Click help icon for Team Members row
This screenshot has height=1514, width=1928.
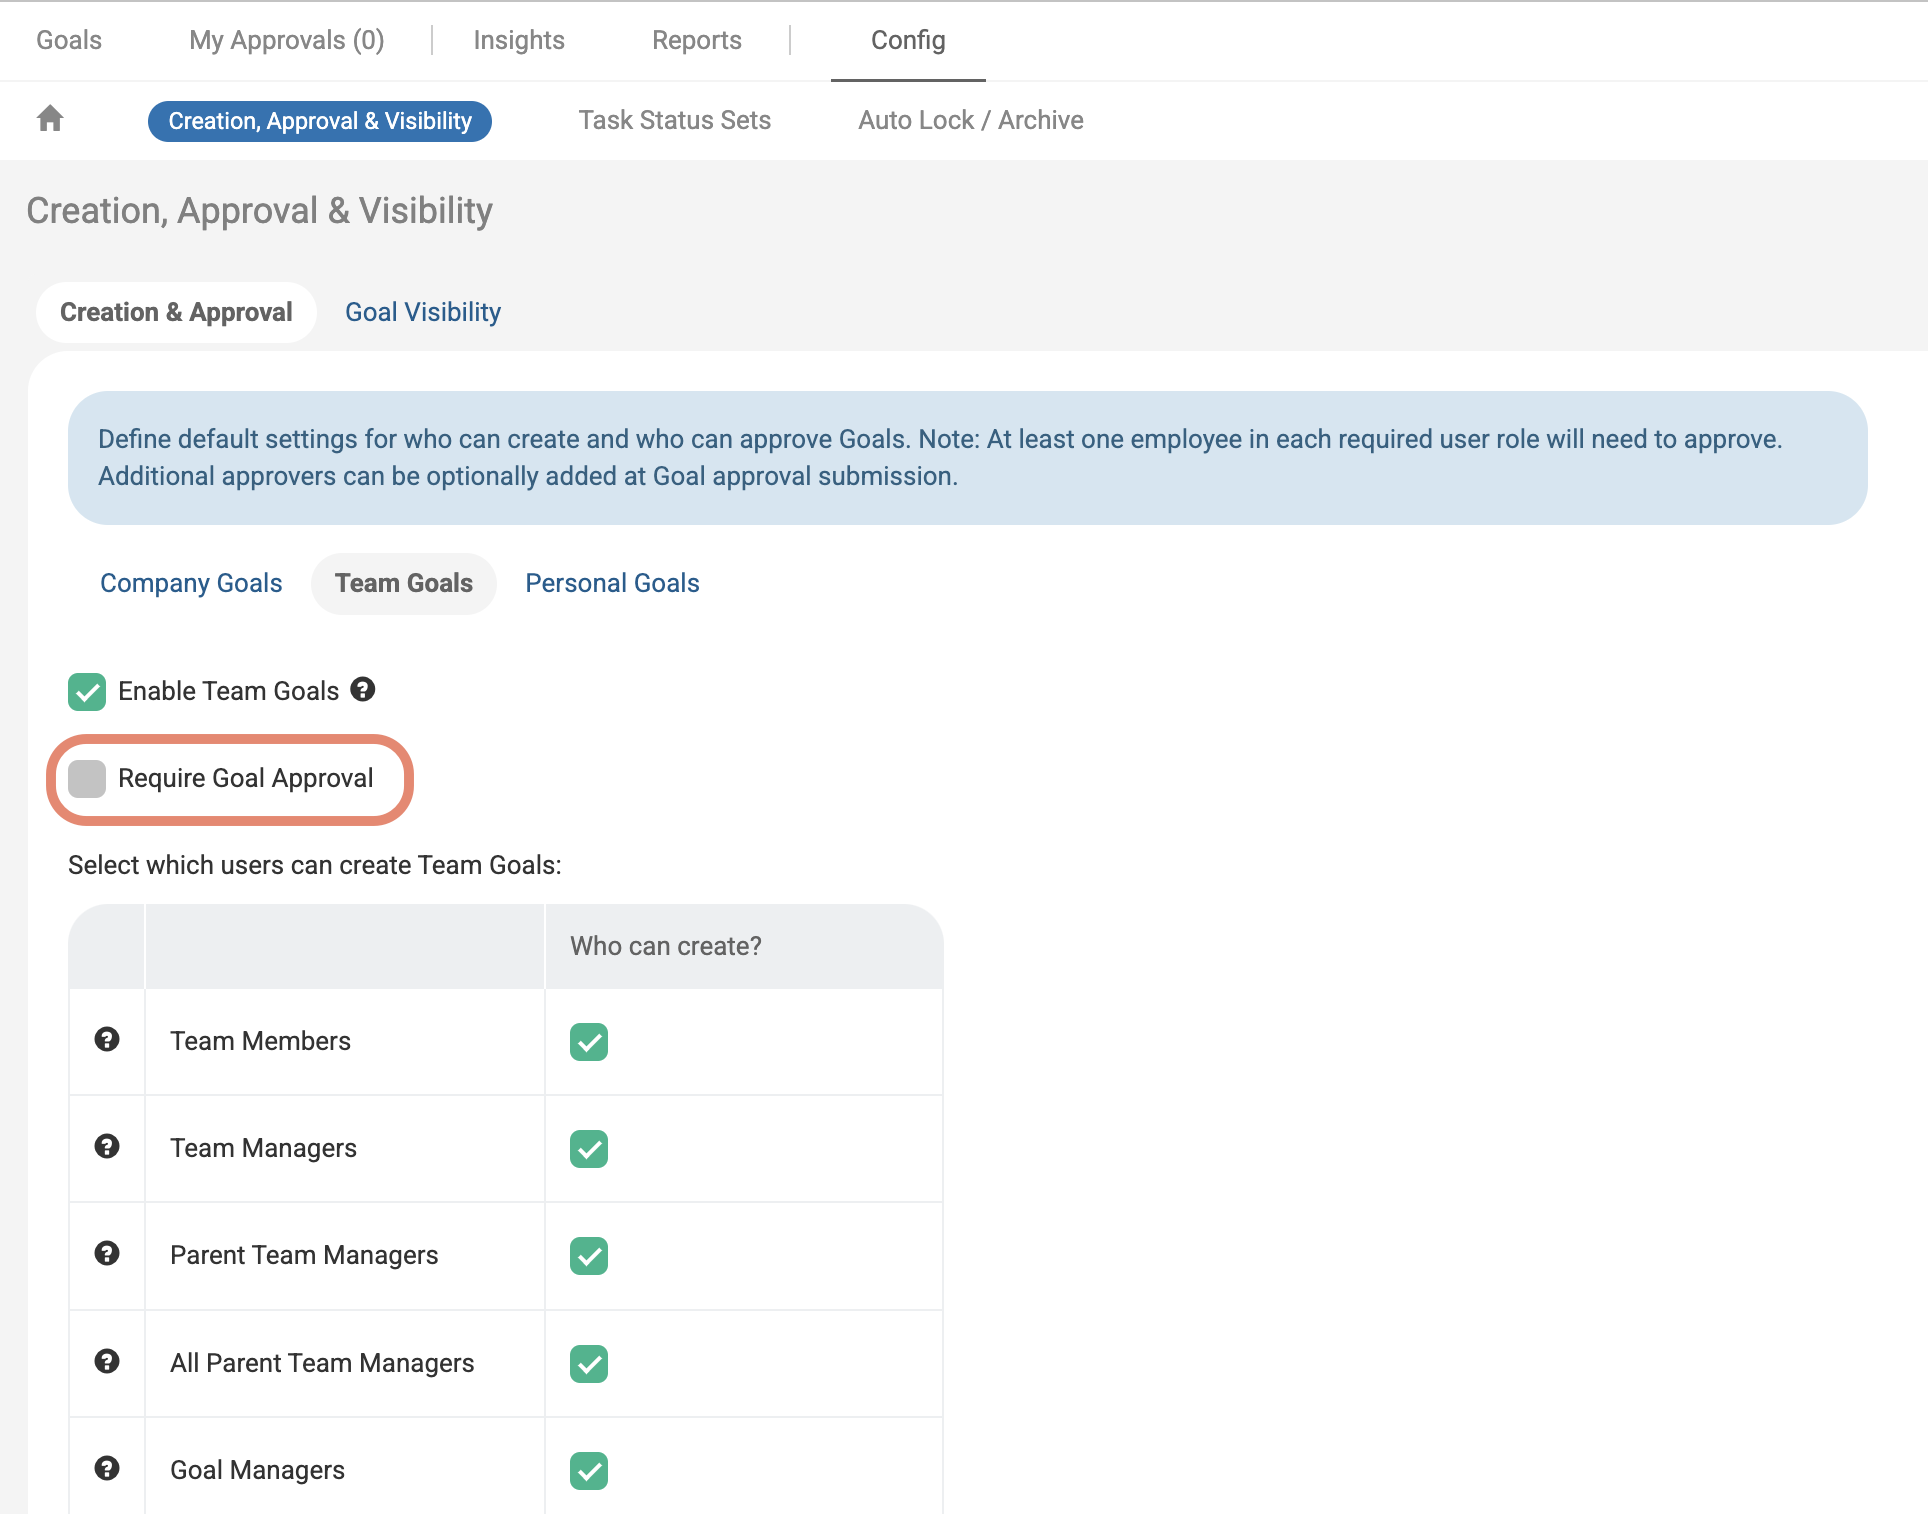[x=107, y=1040]
